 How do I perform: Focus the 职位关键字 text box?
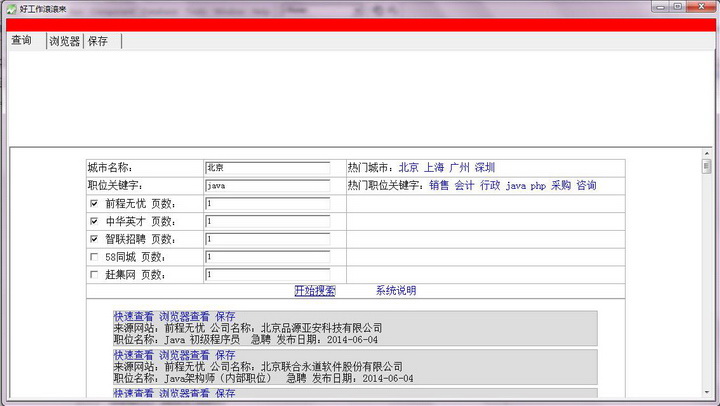coord(267,186)
